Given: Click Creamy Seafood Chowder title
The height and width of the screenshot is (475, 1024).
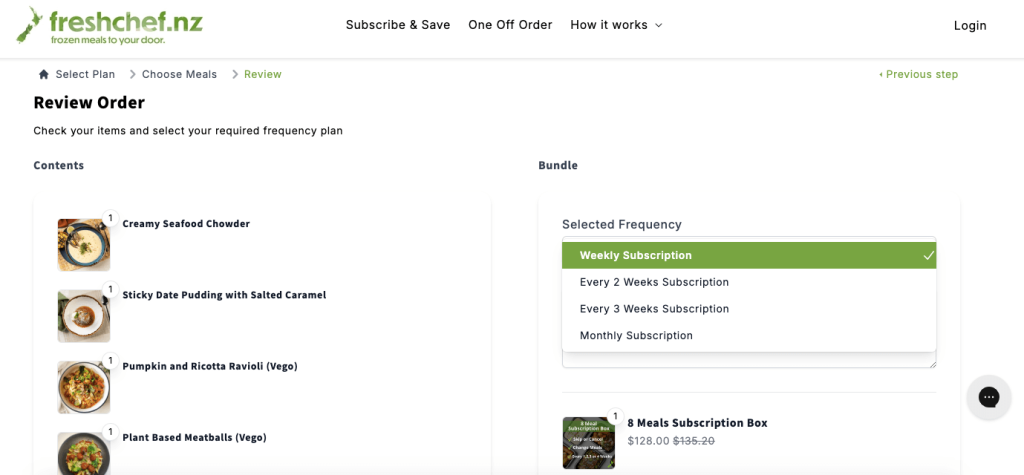Looking at the screenshot, I should pyautogui.click(x=186, y=223).
